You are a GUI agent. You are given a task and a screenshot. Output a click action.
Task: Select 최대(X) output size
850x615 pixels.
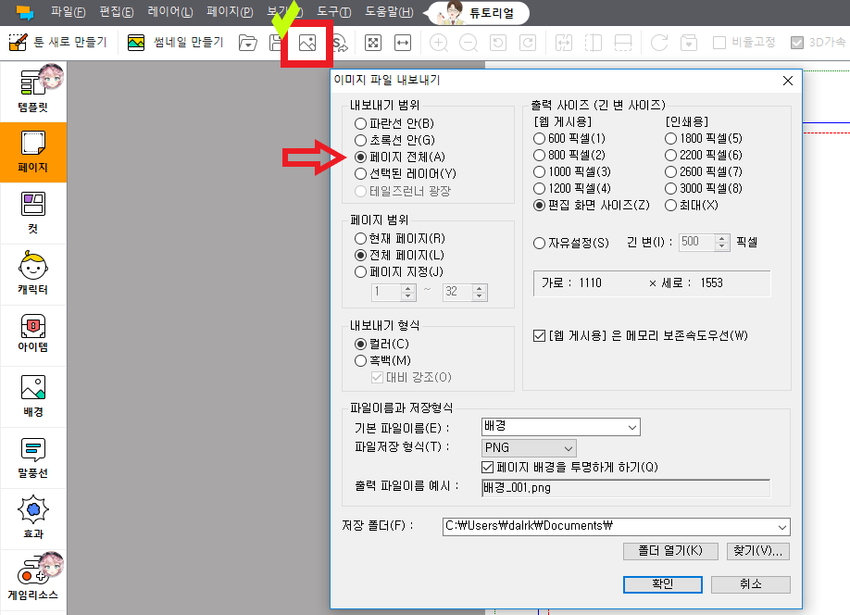pos(692,206)
